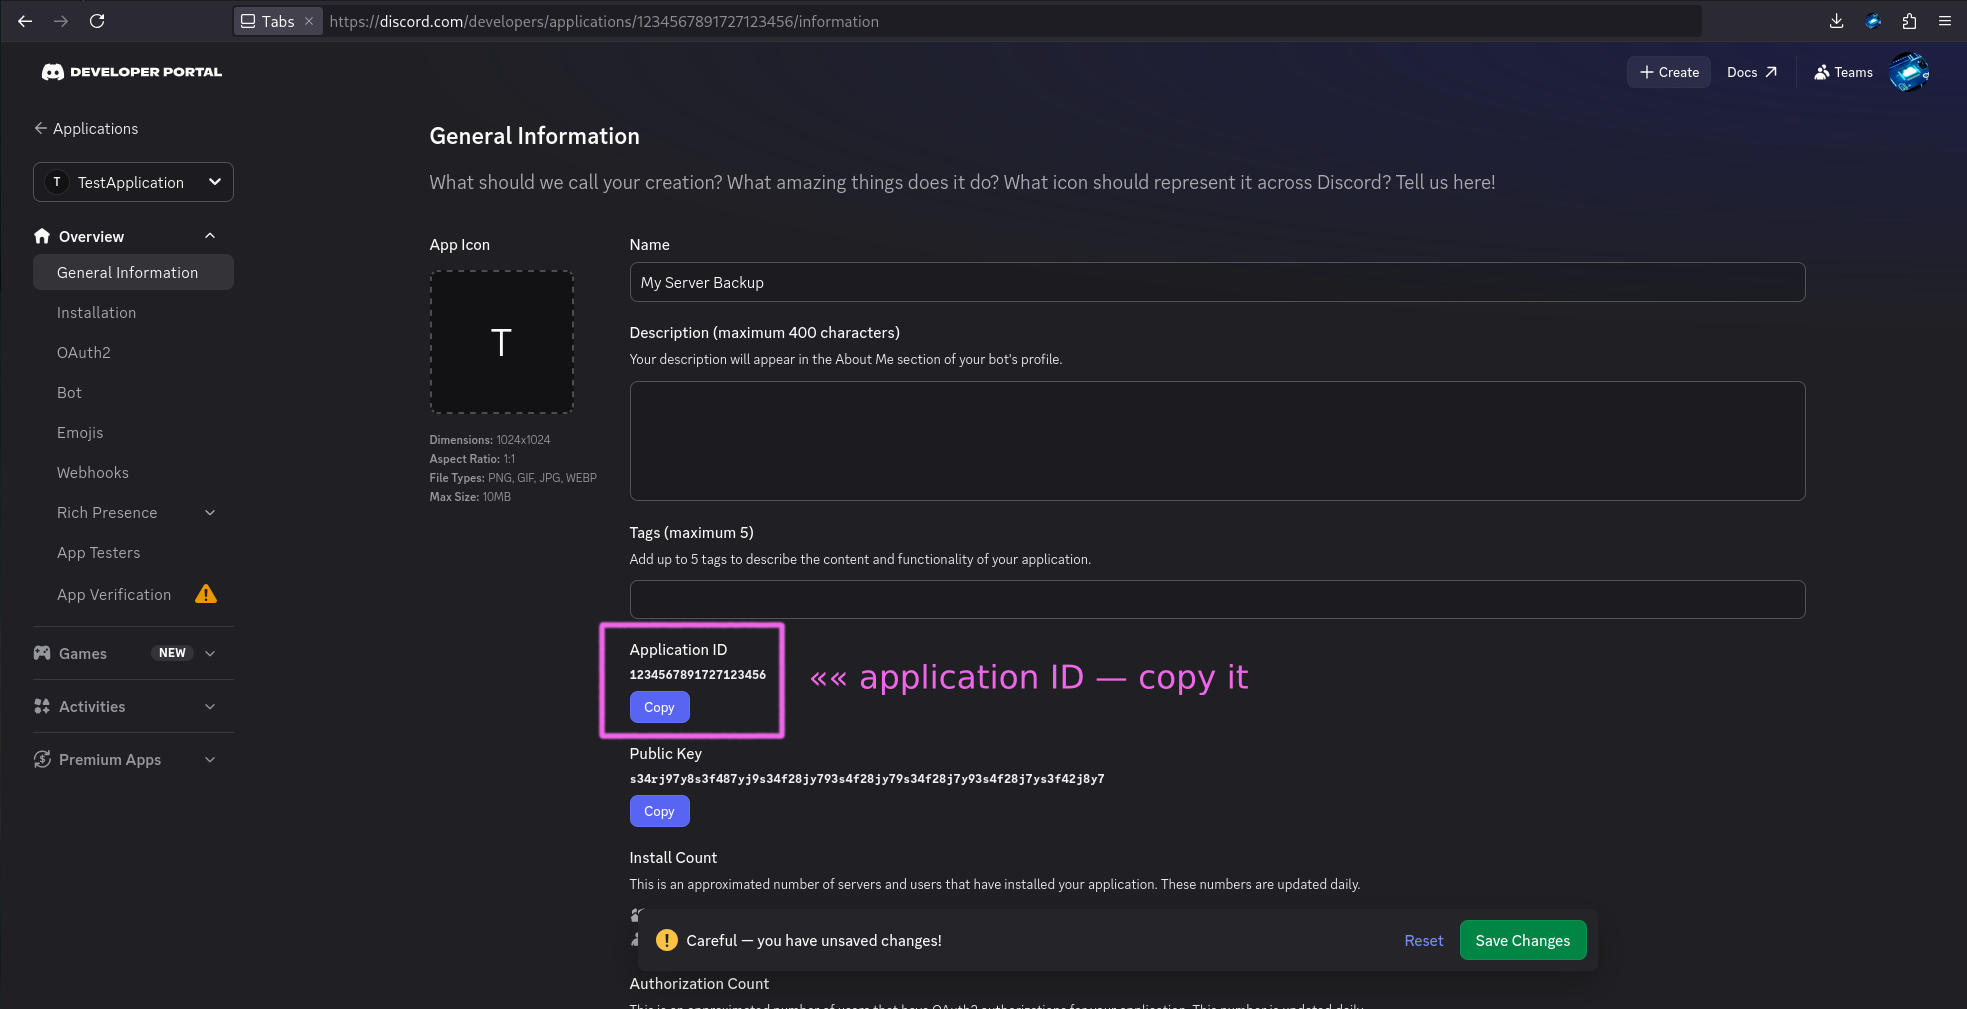Expand the Rich Presence submenu
The width and height of the screenshot is (1967, 1009).
[x=210, y=513]
